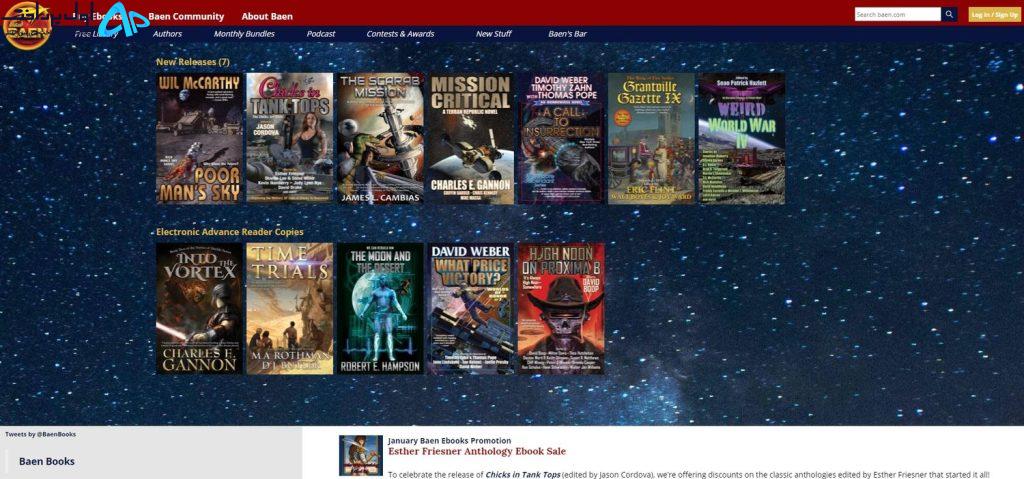Focus the Search baen.com input field
Screen dimensions: 1024x479
pyautogui.click(x=897, y=14)
